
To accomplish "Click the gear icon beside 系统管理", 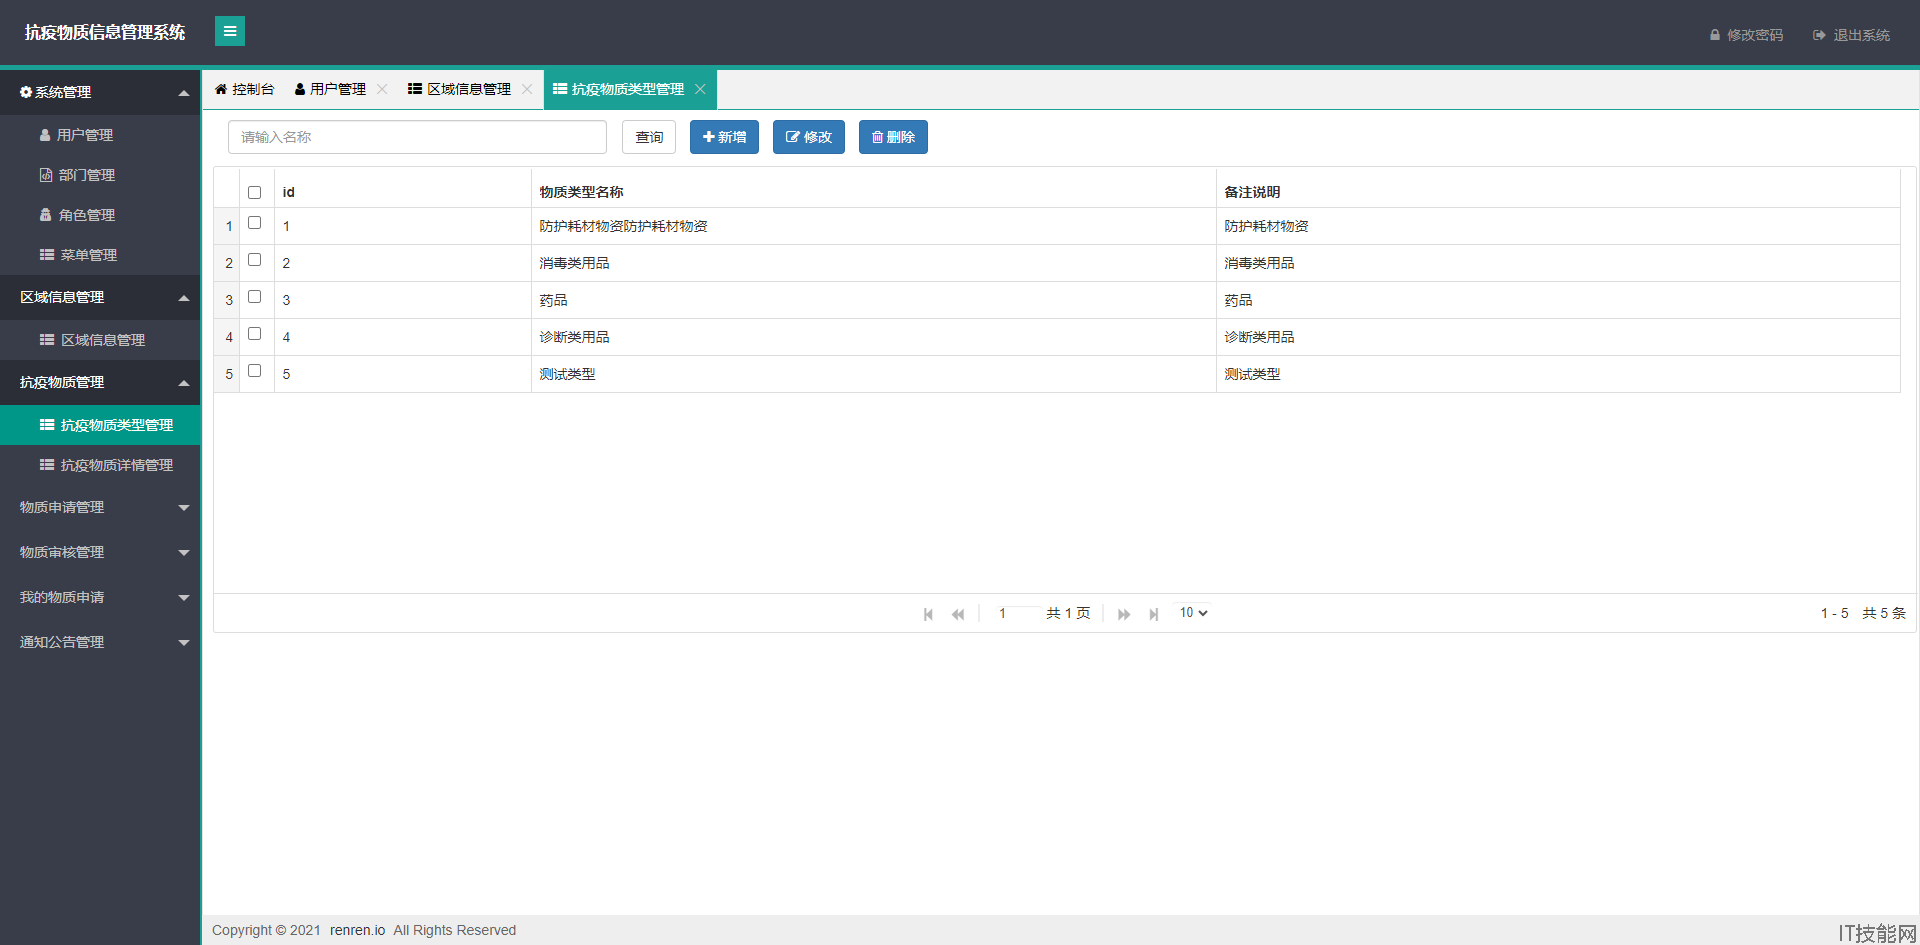I will [x=26, y=92].
